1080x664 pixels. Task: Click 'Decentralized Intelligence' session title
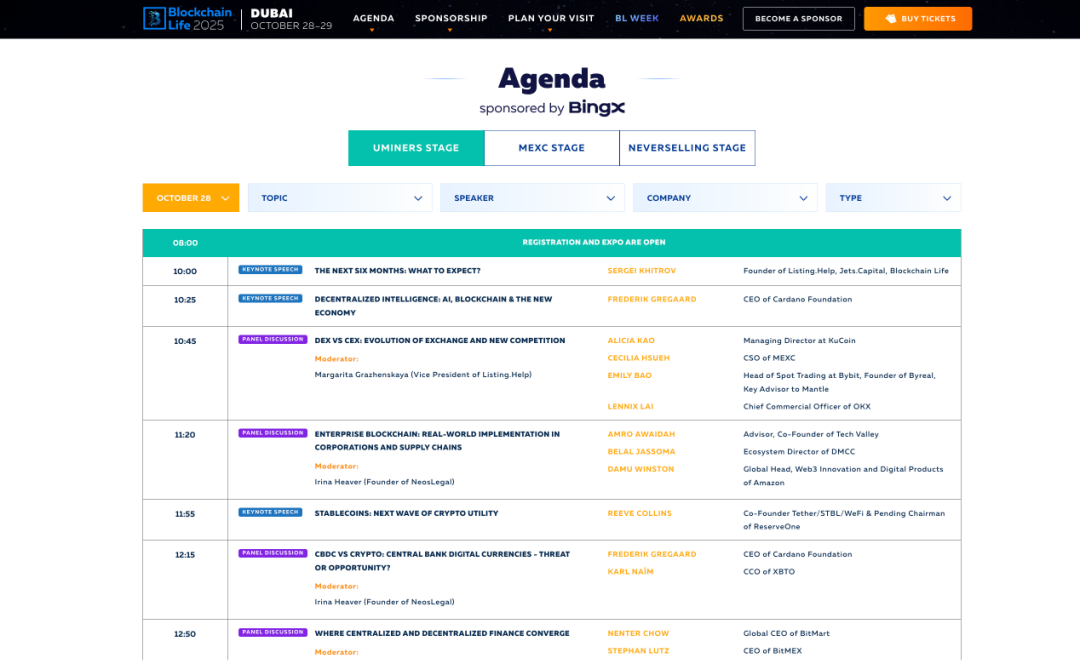[433, 306]
